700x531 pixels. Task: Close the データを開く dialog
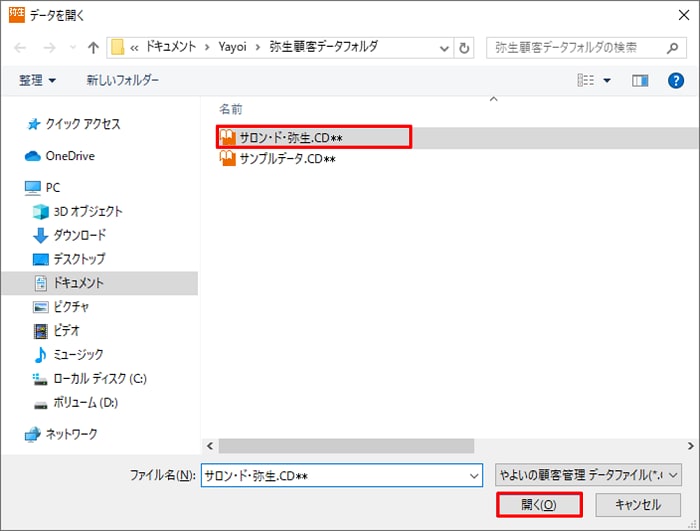point(683,15)
